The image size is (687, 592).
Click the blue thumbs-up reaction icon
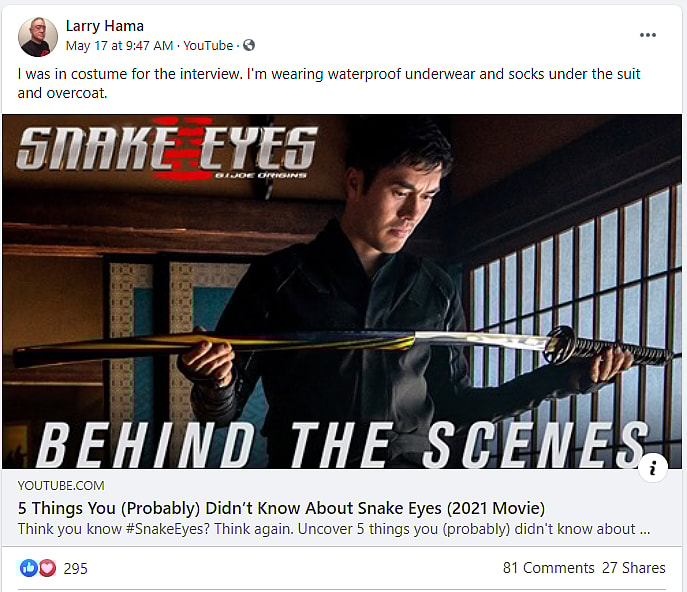coord(27,568)
